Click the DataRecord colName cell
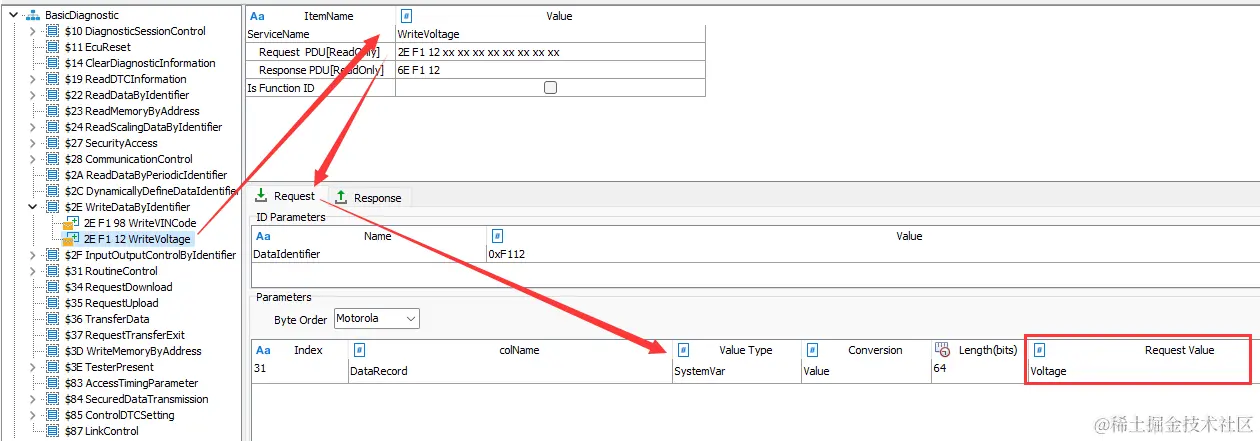 pos(509,371)
